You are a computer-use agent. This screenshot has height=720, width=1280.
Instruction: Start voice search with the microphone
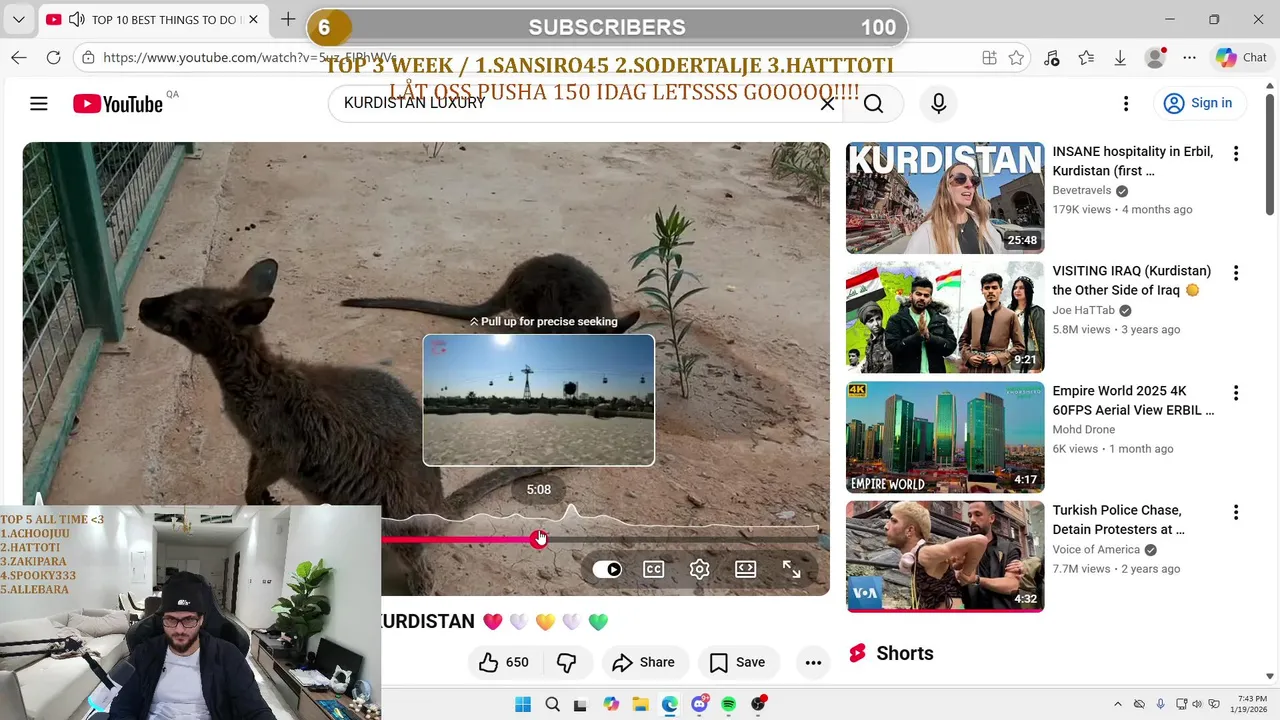938,103
